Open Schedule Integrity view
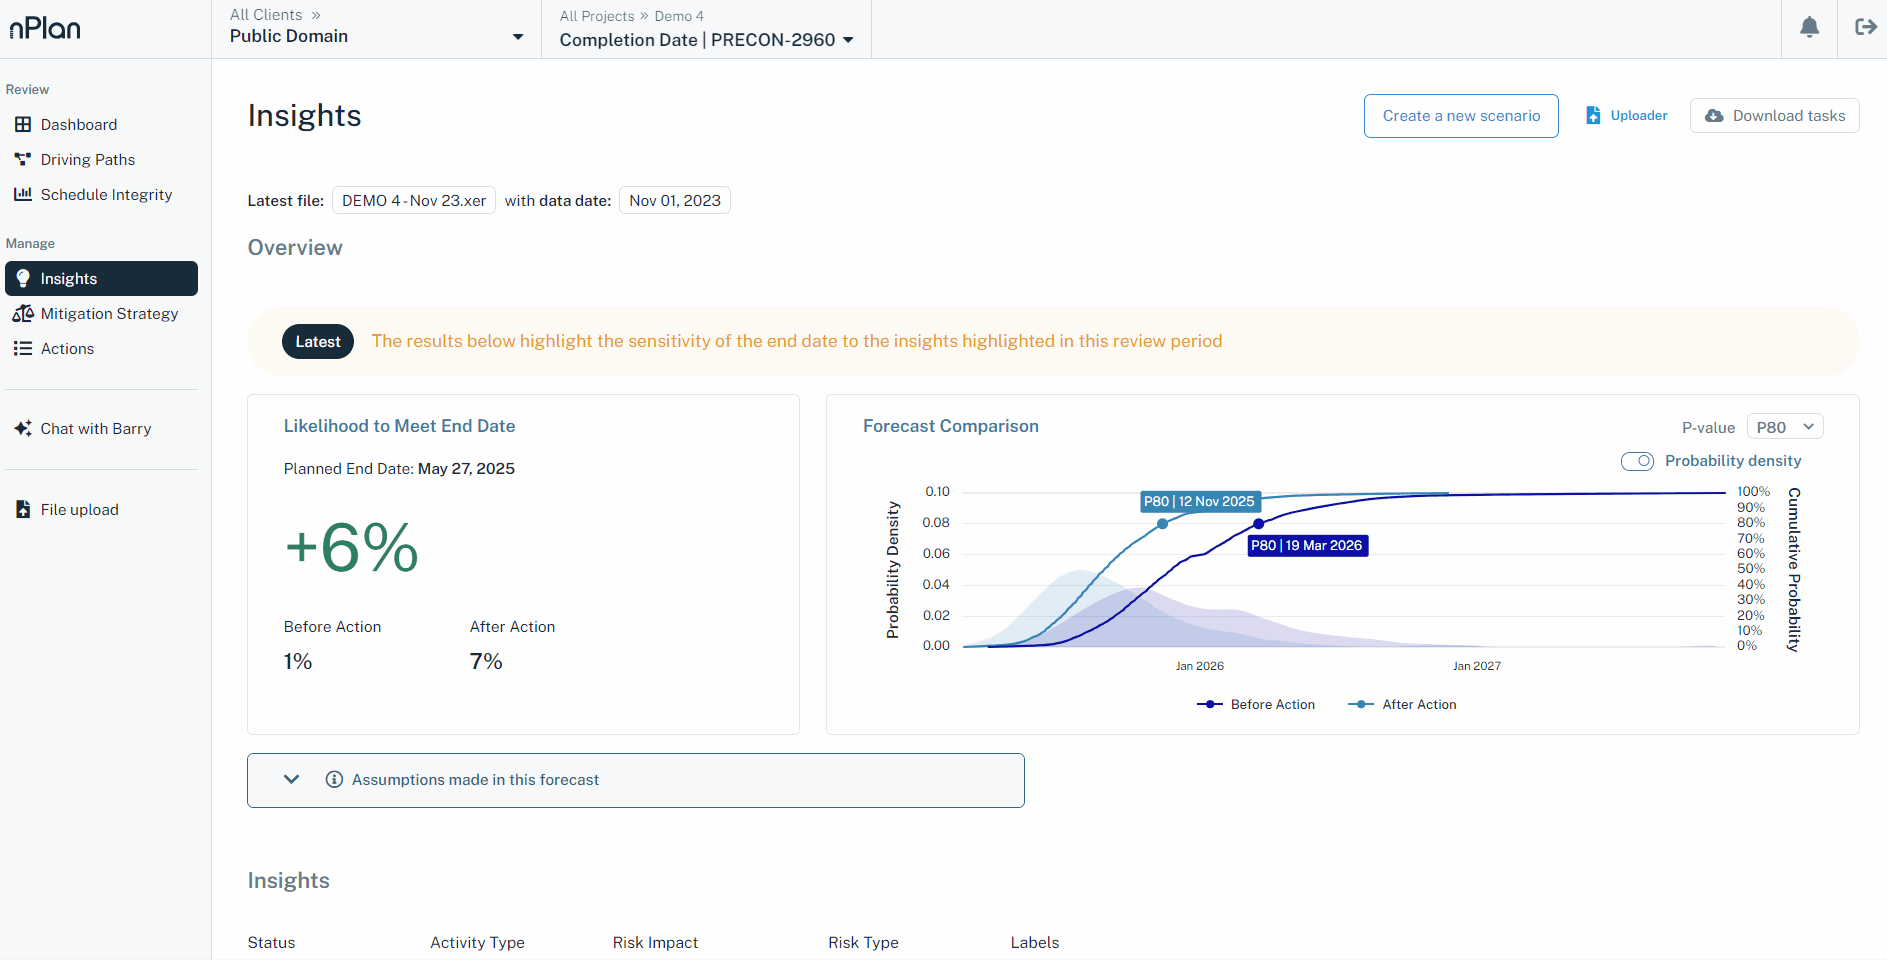This screenshot has height=960, width=1887. [106, 194]
